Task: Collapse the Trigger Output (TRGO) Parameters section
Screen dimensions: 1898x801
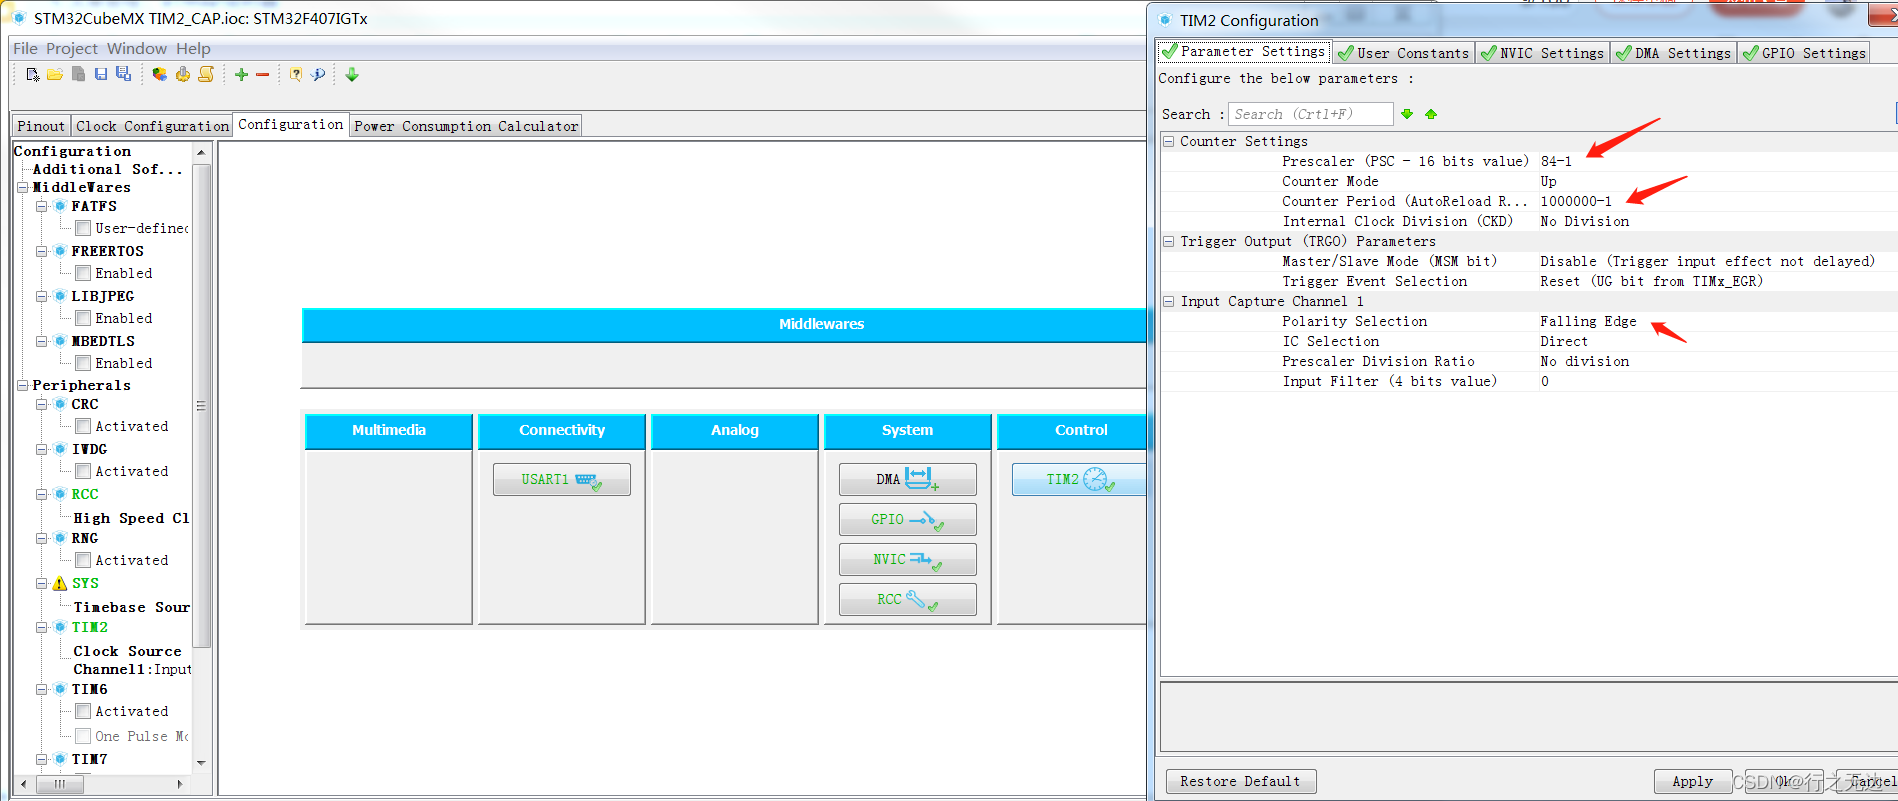Action: [x=1168, y=241]
